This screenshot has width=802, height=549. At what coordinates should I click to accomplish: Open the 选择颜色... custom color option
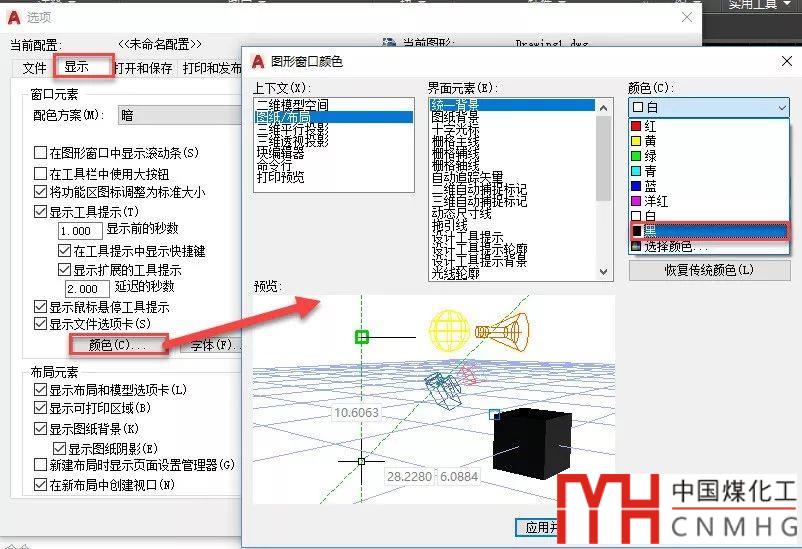(x=708, y=247)
